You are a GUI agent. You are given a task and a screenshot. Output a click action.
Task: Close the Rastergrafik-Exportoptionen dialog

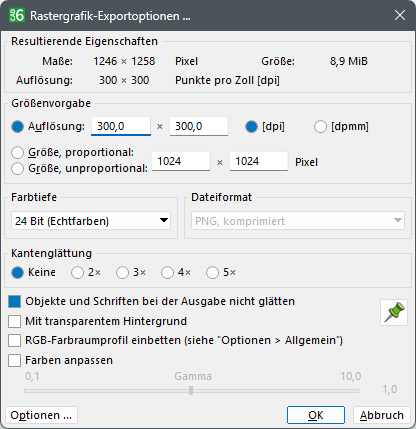coord(400,15)
